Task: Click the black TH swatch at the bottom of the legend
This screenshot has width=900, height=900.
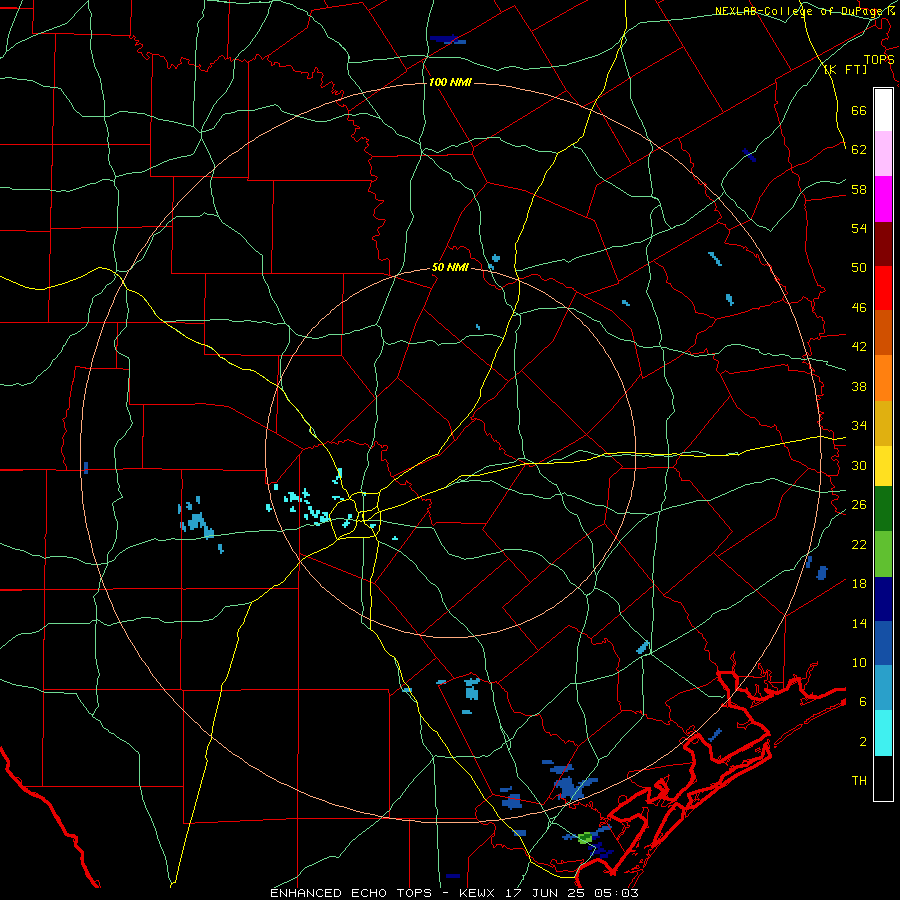Action: click(x=883, y=778)
